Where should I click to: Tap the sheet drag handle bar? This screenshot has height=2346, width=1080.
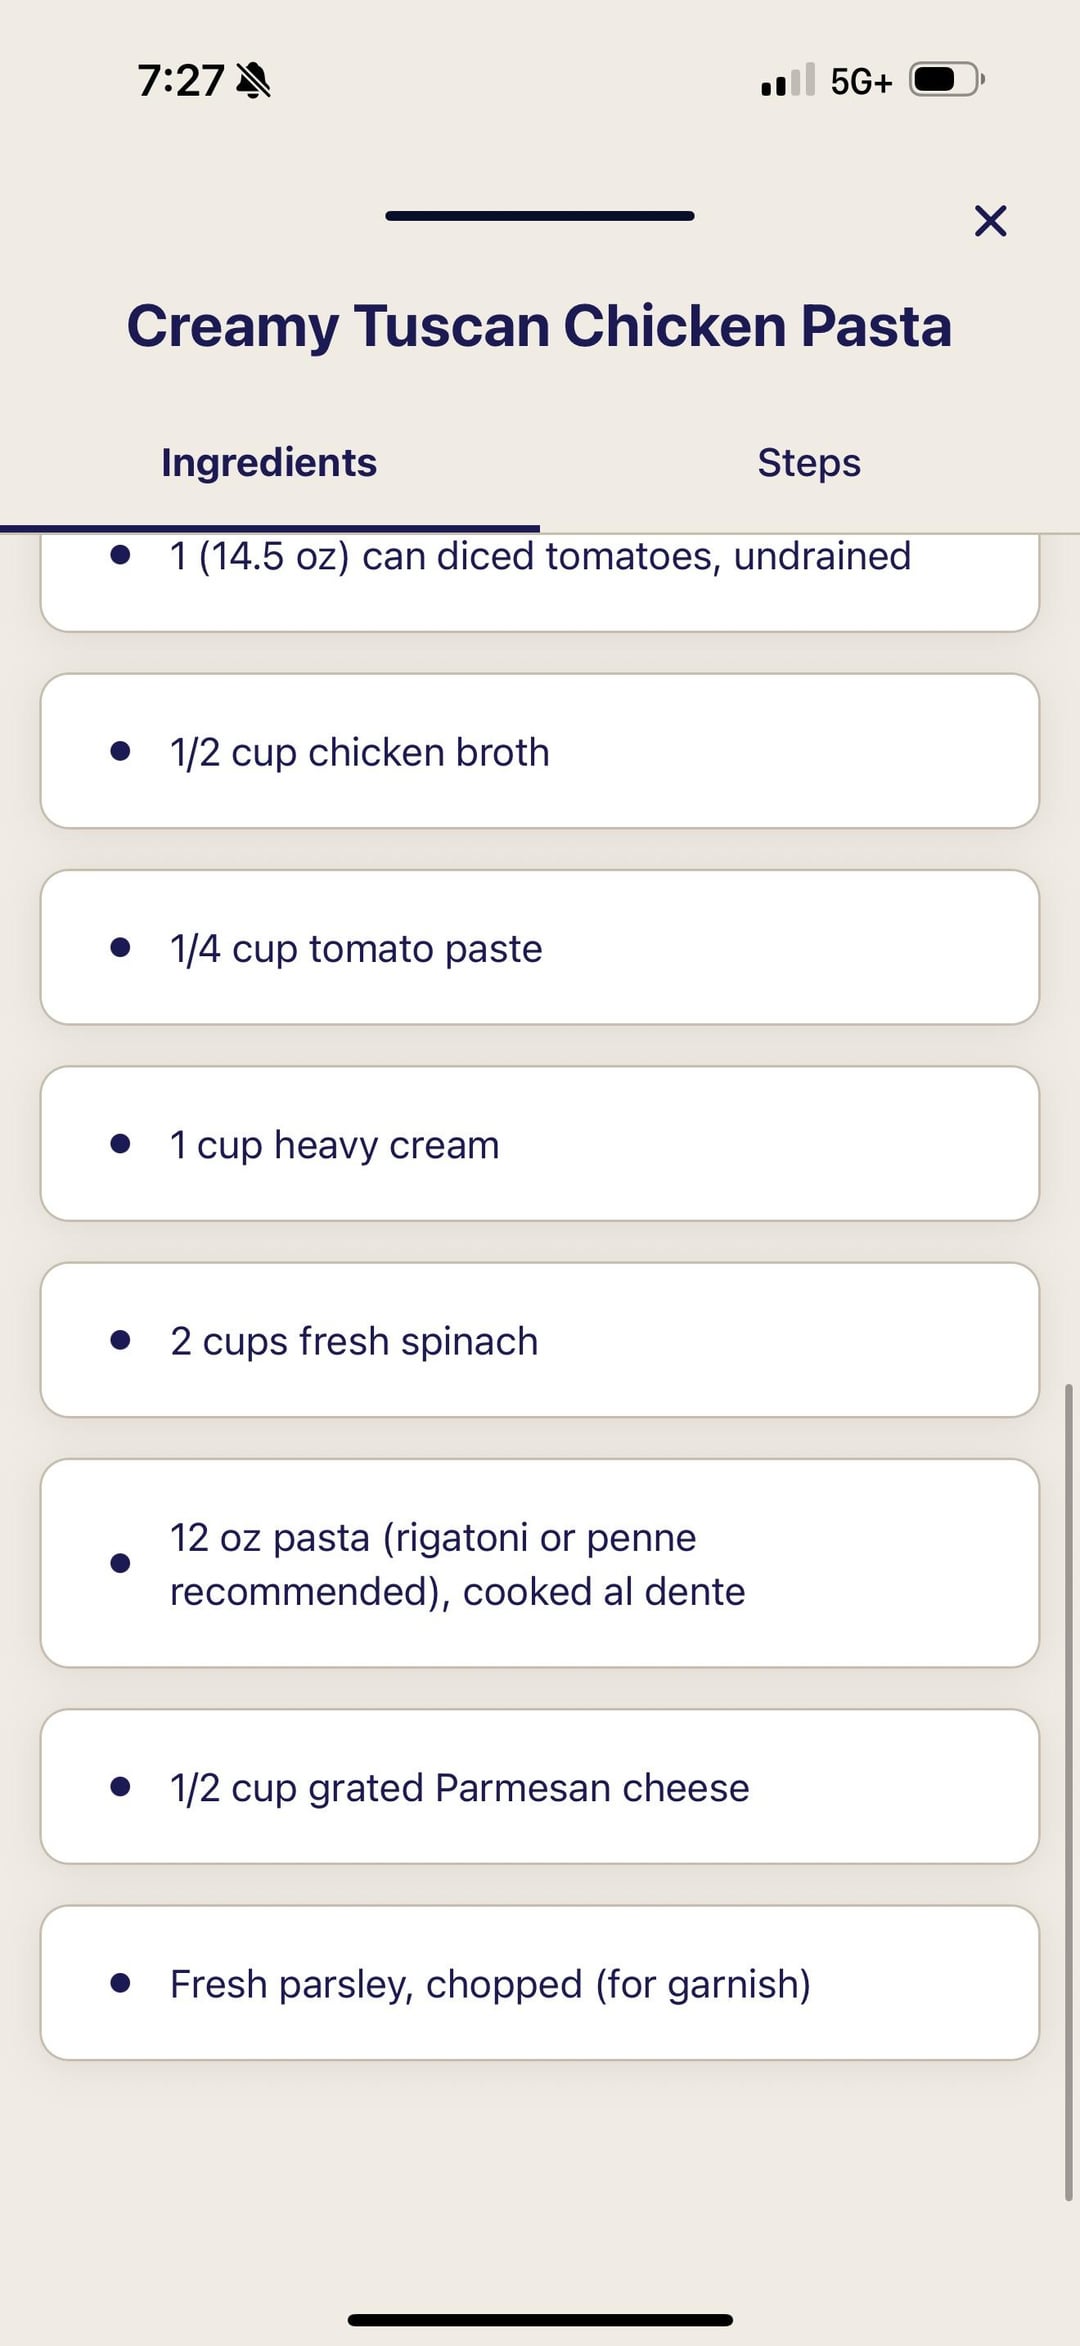(x=540, y=216)
